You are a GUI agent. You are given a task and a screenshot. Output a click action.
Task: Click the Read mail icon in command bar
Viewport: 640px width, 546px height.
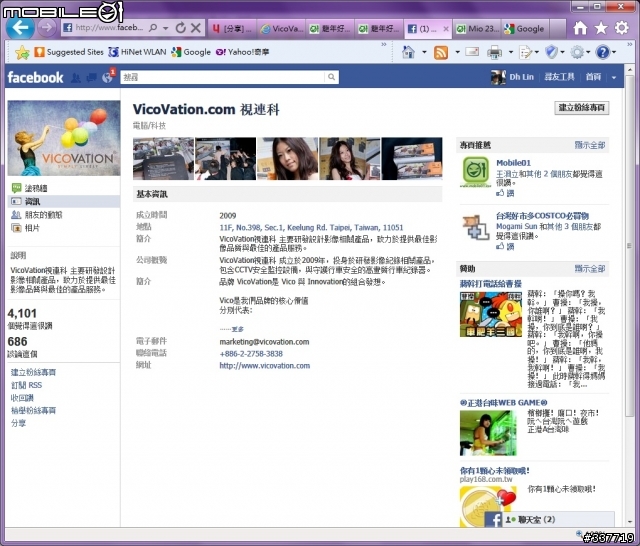coord(472,52)
